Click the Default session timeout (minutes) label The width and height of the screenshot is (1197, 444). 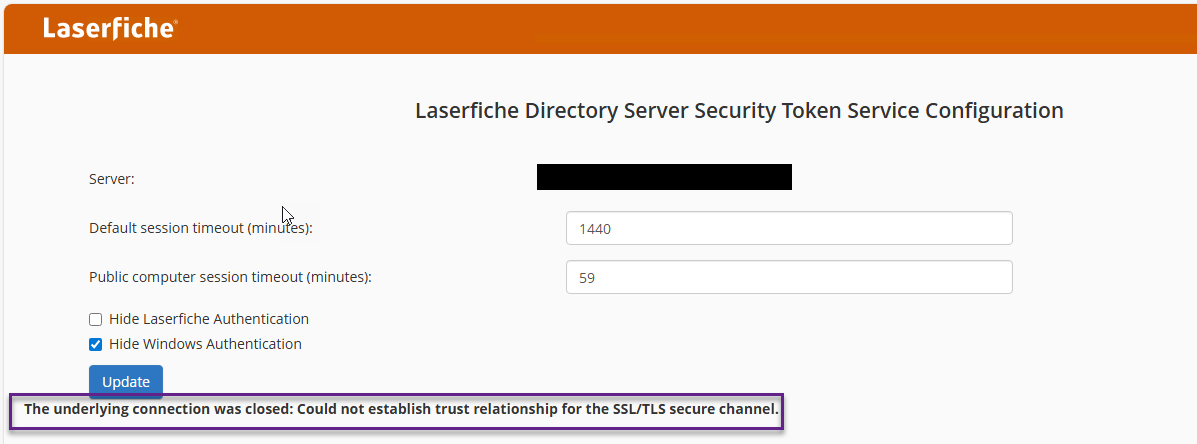pos(202,228)
